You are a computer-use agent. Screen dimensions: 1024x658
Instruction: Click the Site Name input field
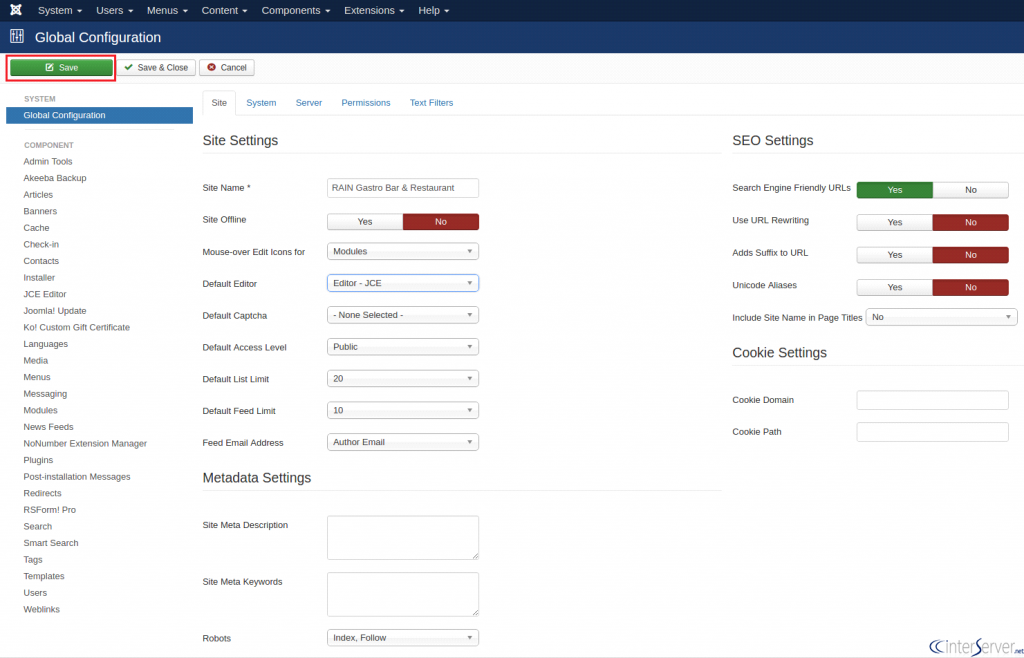[x=403, y=188]
